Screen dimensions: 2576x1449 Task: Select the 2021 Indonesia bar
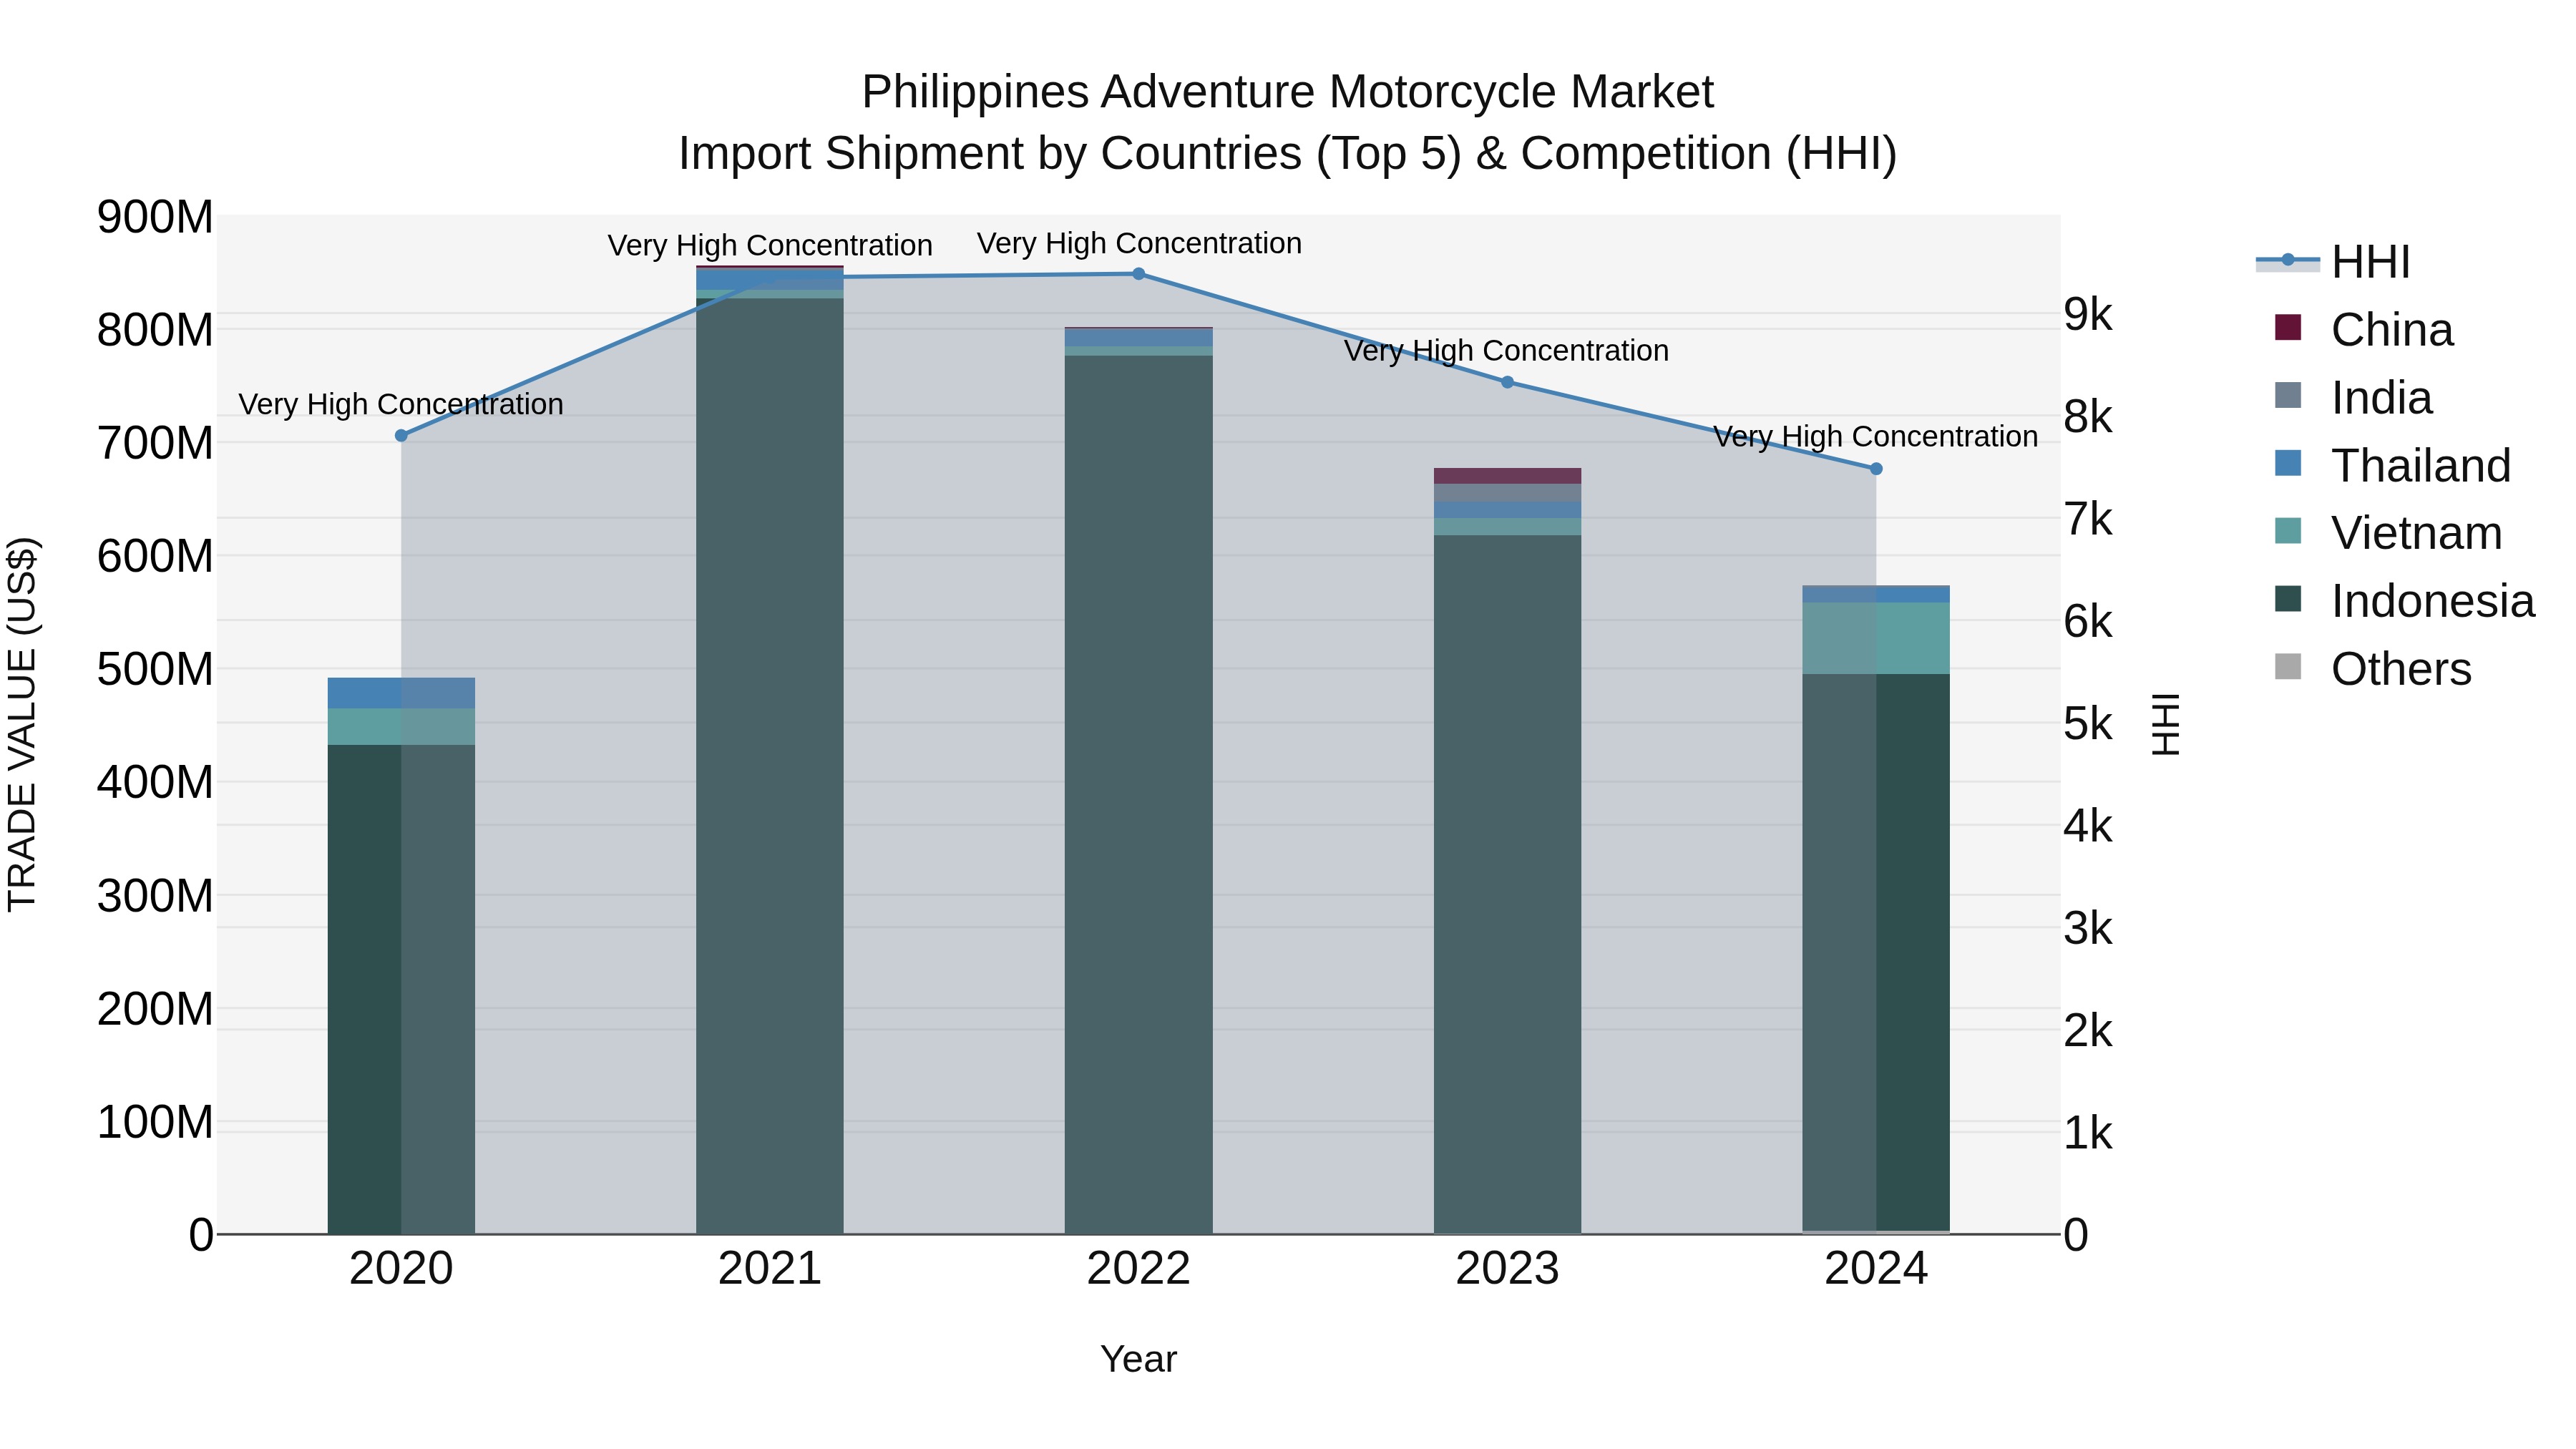(770, 766)
